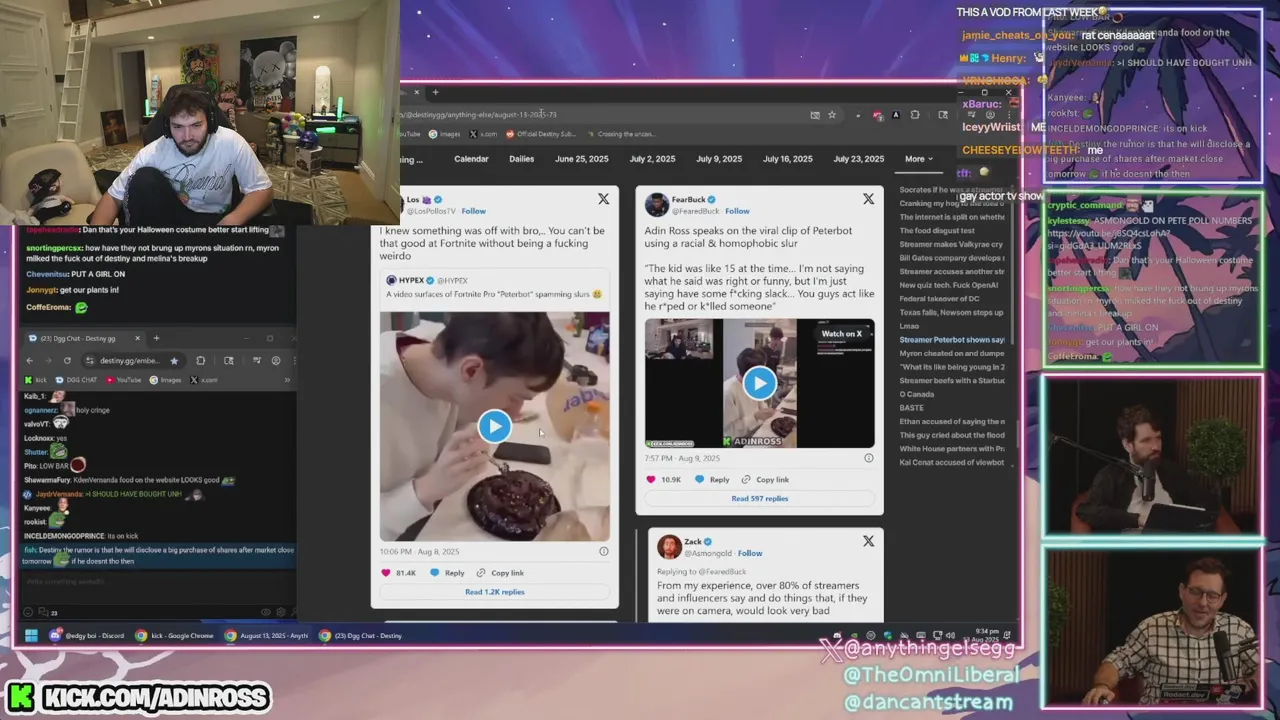1280x720 pixels.
Task: Select 'Bill Gates company develops' sidebar topic
Action: click(x=952, y=258)
